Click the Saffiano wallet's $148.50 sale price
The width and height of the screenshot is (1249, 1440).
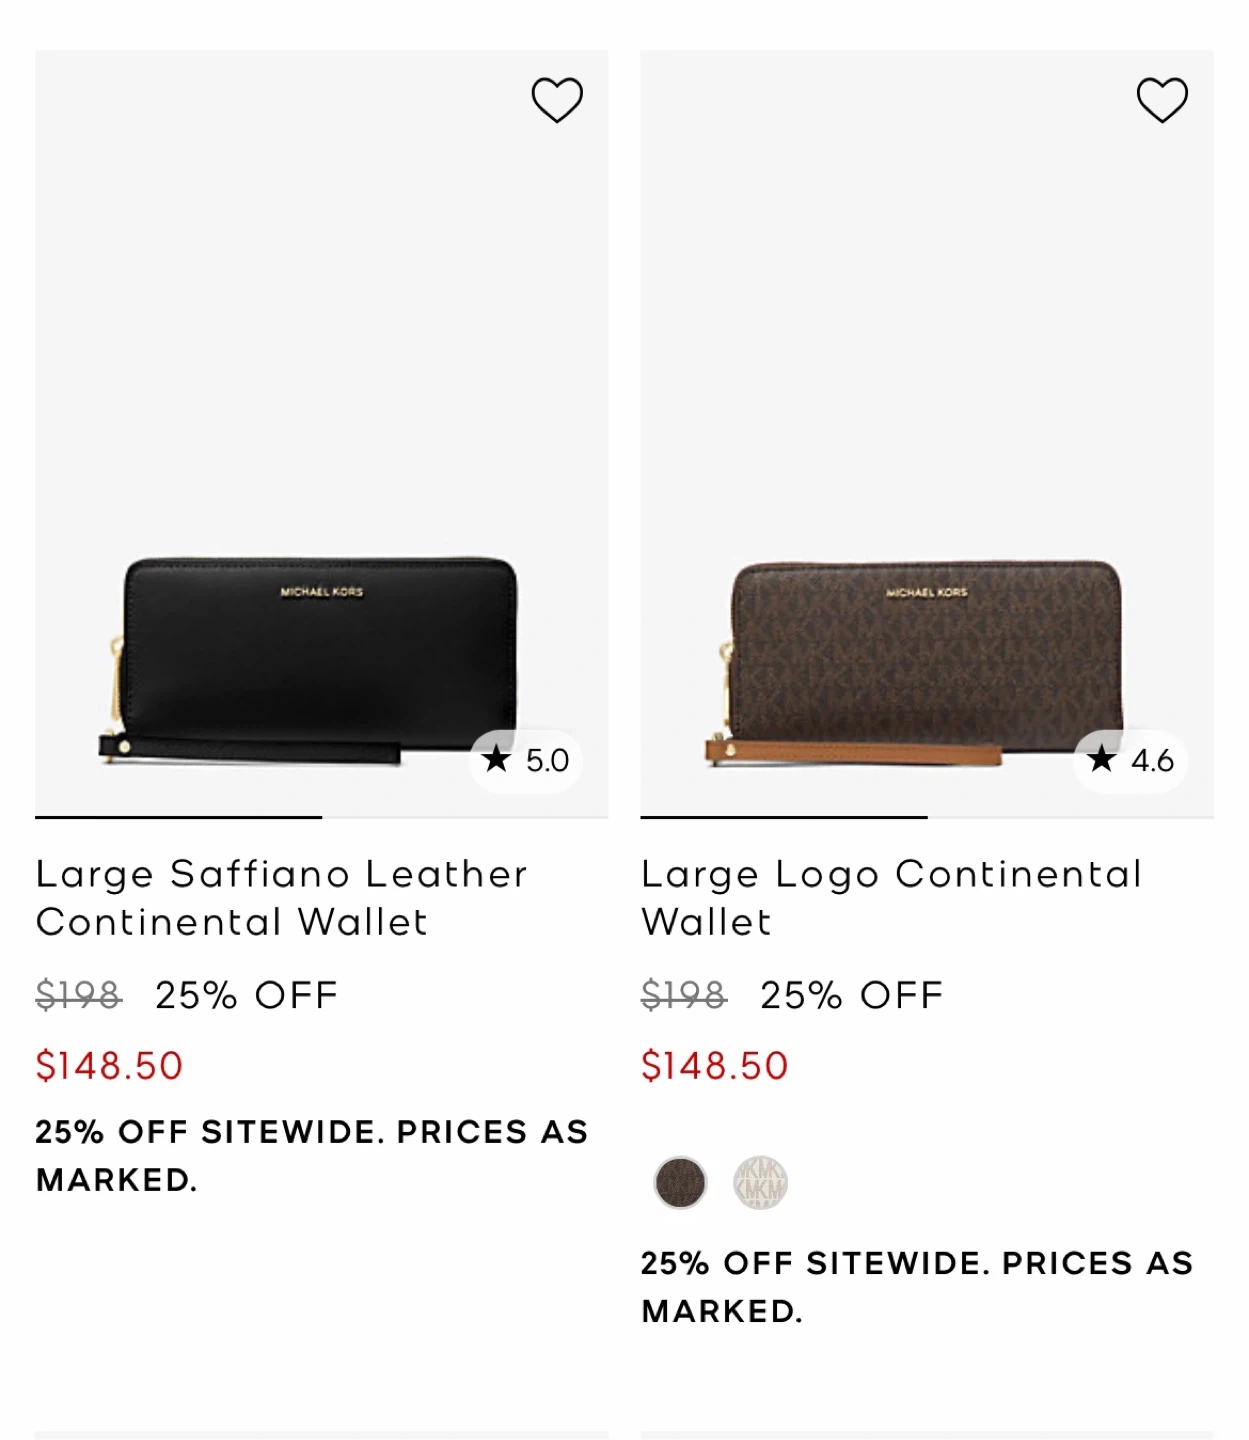click(x=109, y=1066)
